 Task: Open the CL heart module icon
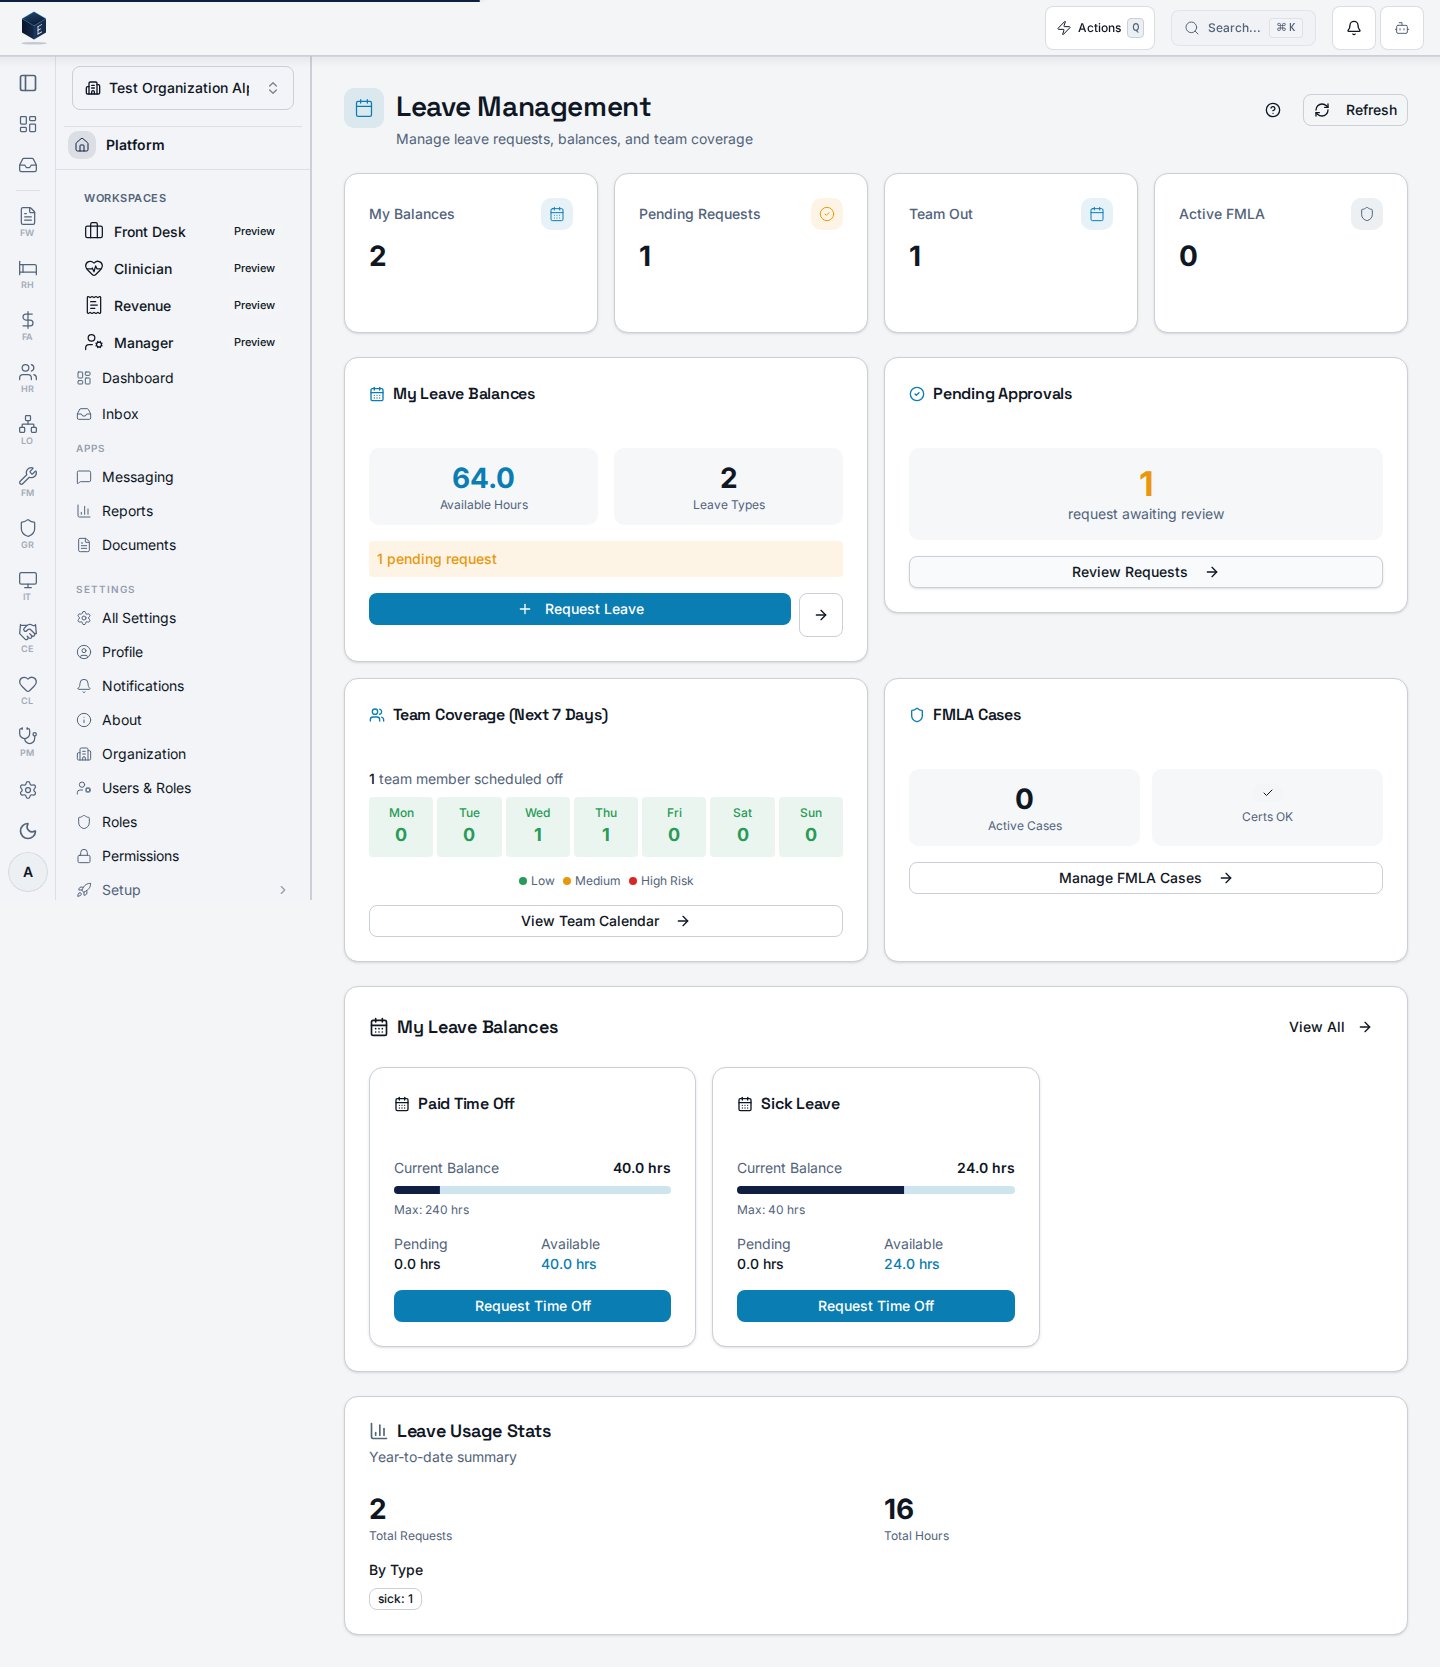point(28,689)
